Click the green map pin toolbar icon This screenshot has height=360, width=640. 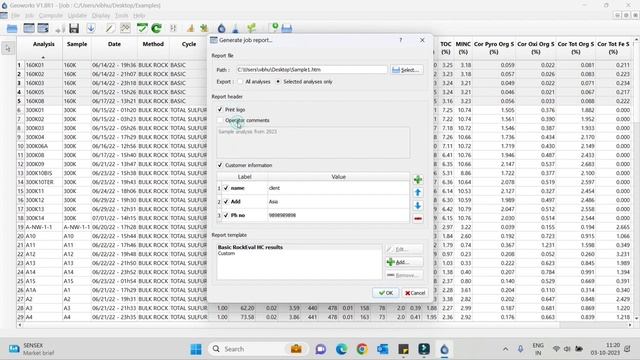click(275, 27)
